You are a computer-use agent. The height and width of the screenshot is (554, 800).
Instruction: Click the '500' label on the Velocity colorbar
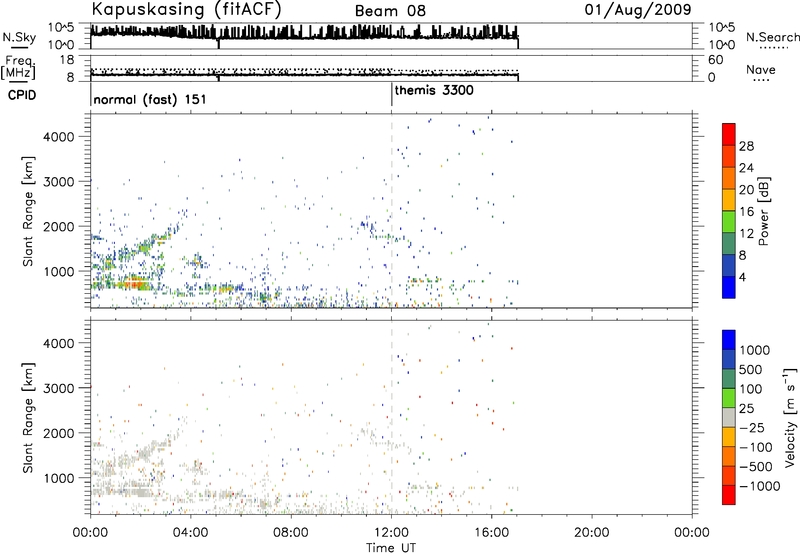(x=751, y=370)
